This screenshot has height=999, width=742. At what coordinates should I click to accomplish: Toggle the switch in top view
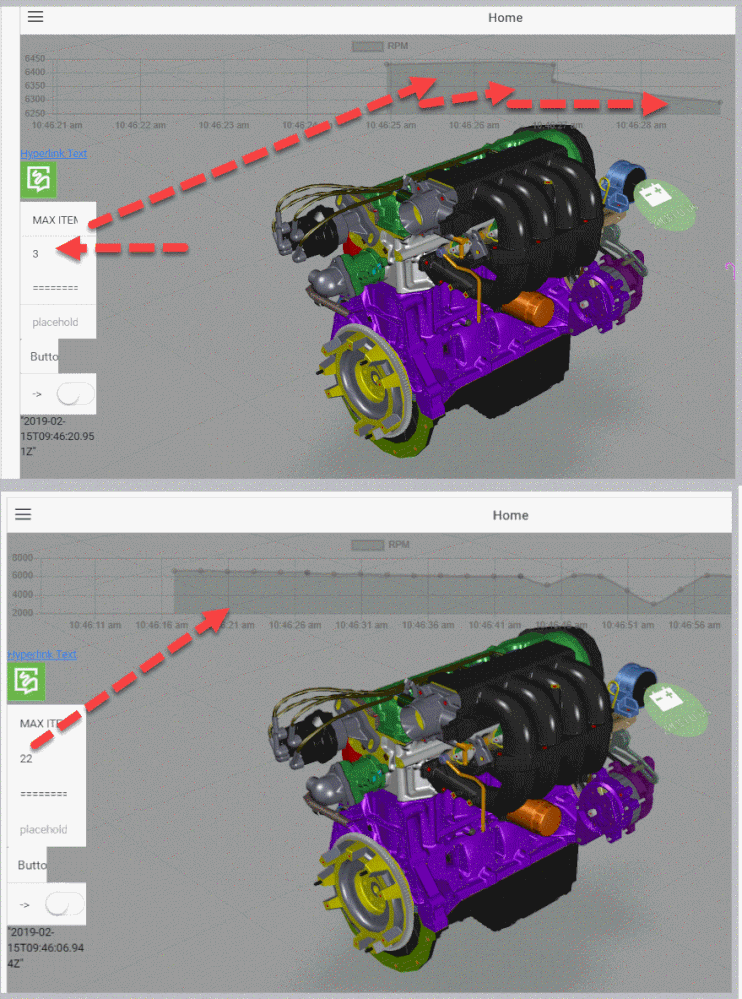pos(75,394)
